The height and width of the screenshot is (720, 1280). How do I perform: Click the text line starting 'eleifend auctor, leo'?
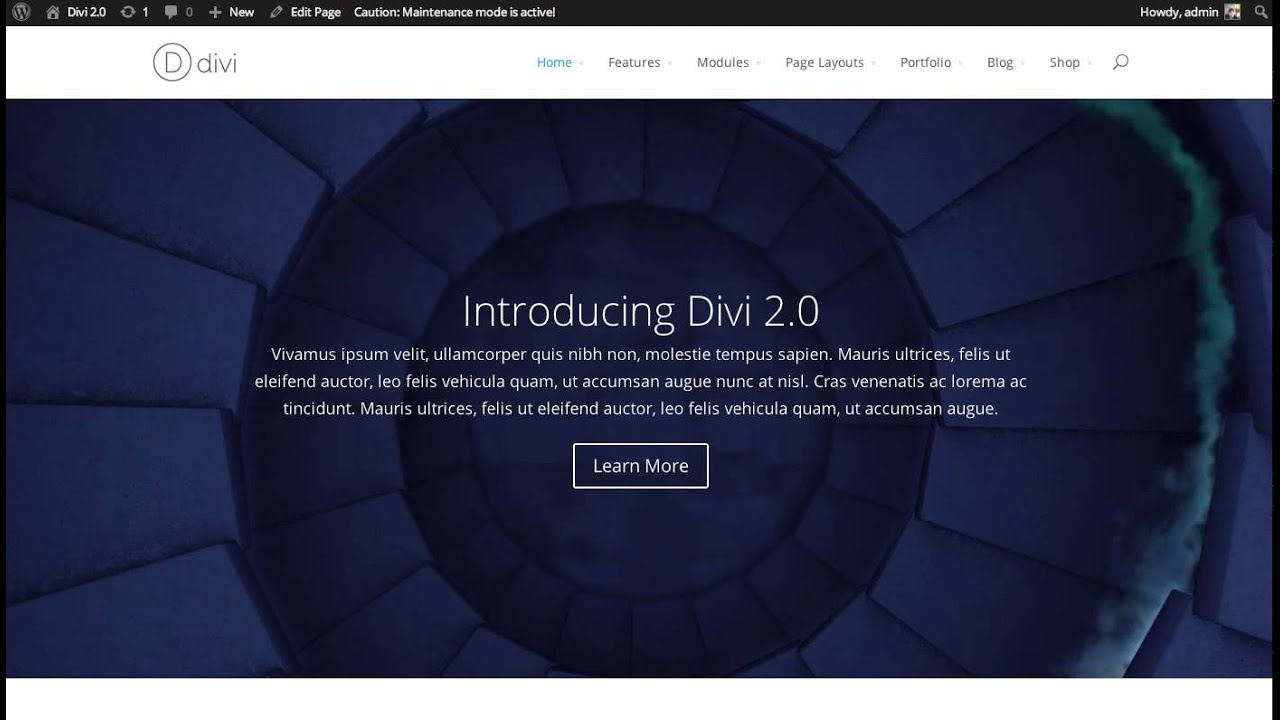tap(641, 381)
